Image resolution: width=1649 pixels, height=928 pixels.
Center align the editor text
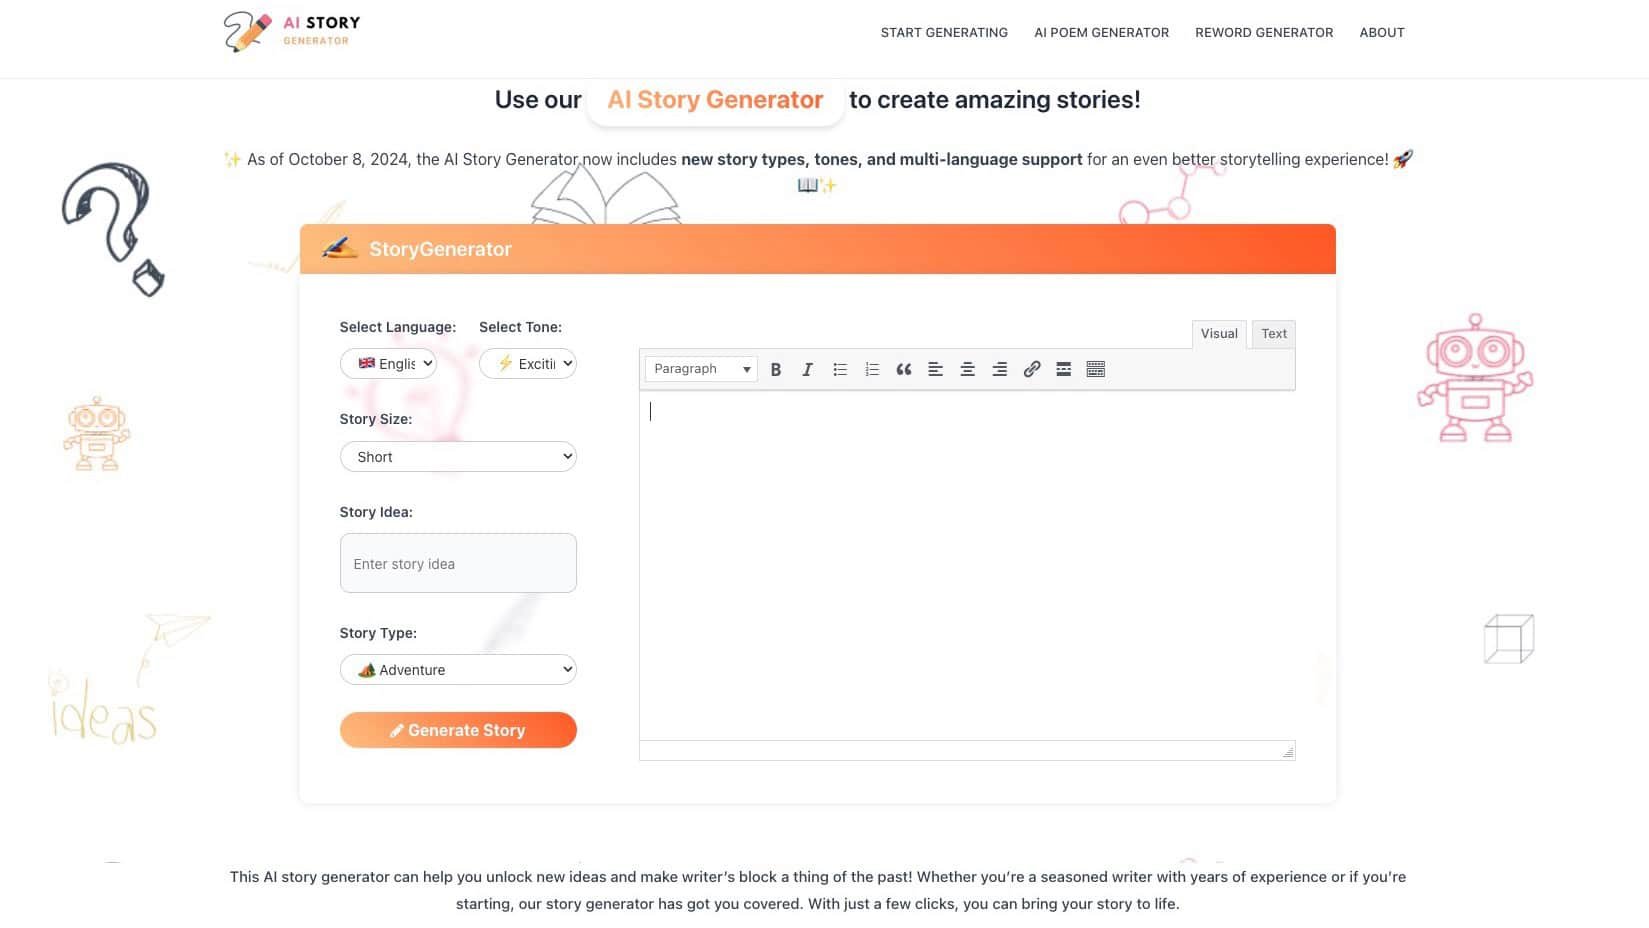tap(967, 369)
